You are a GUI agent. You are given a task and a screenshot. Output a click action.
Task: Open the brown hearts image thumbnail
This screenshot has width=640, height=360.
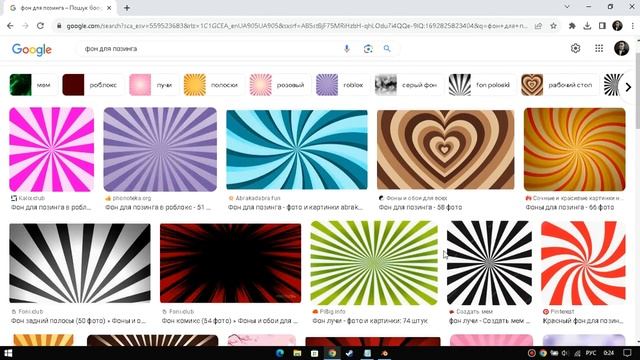pyautogui.click(x=445, y=149)
